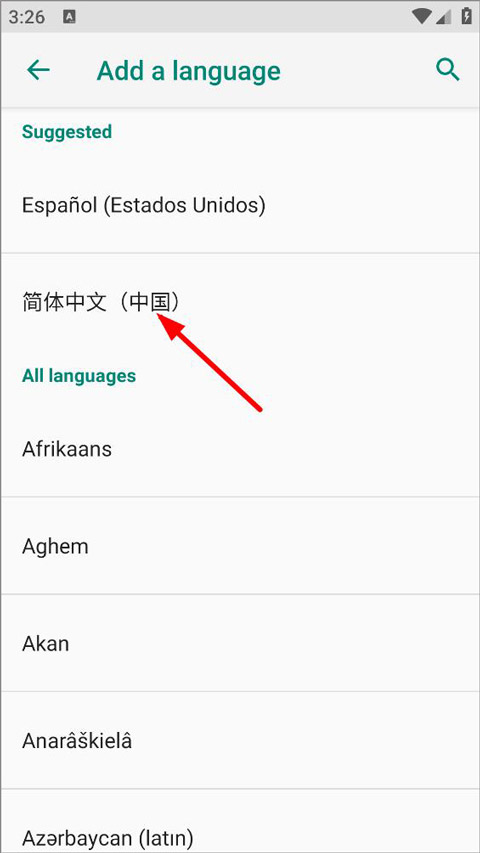Tap the 3:26 clock in status bar

(x=27, y=17)
